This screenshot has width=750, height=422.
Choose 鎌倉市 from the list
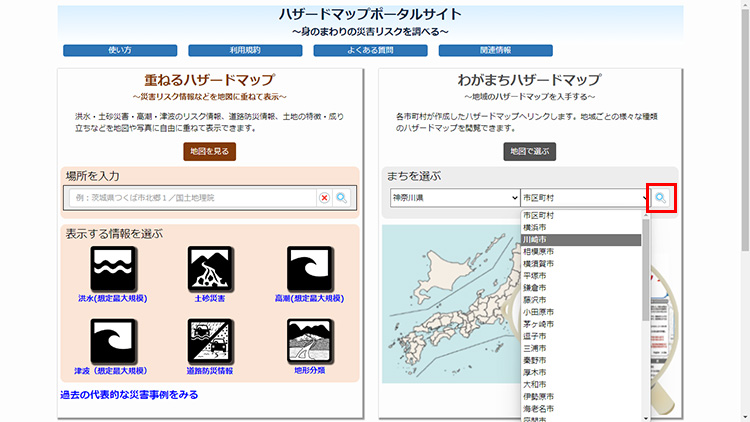[581, 288]
